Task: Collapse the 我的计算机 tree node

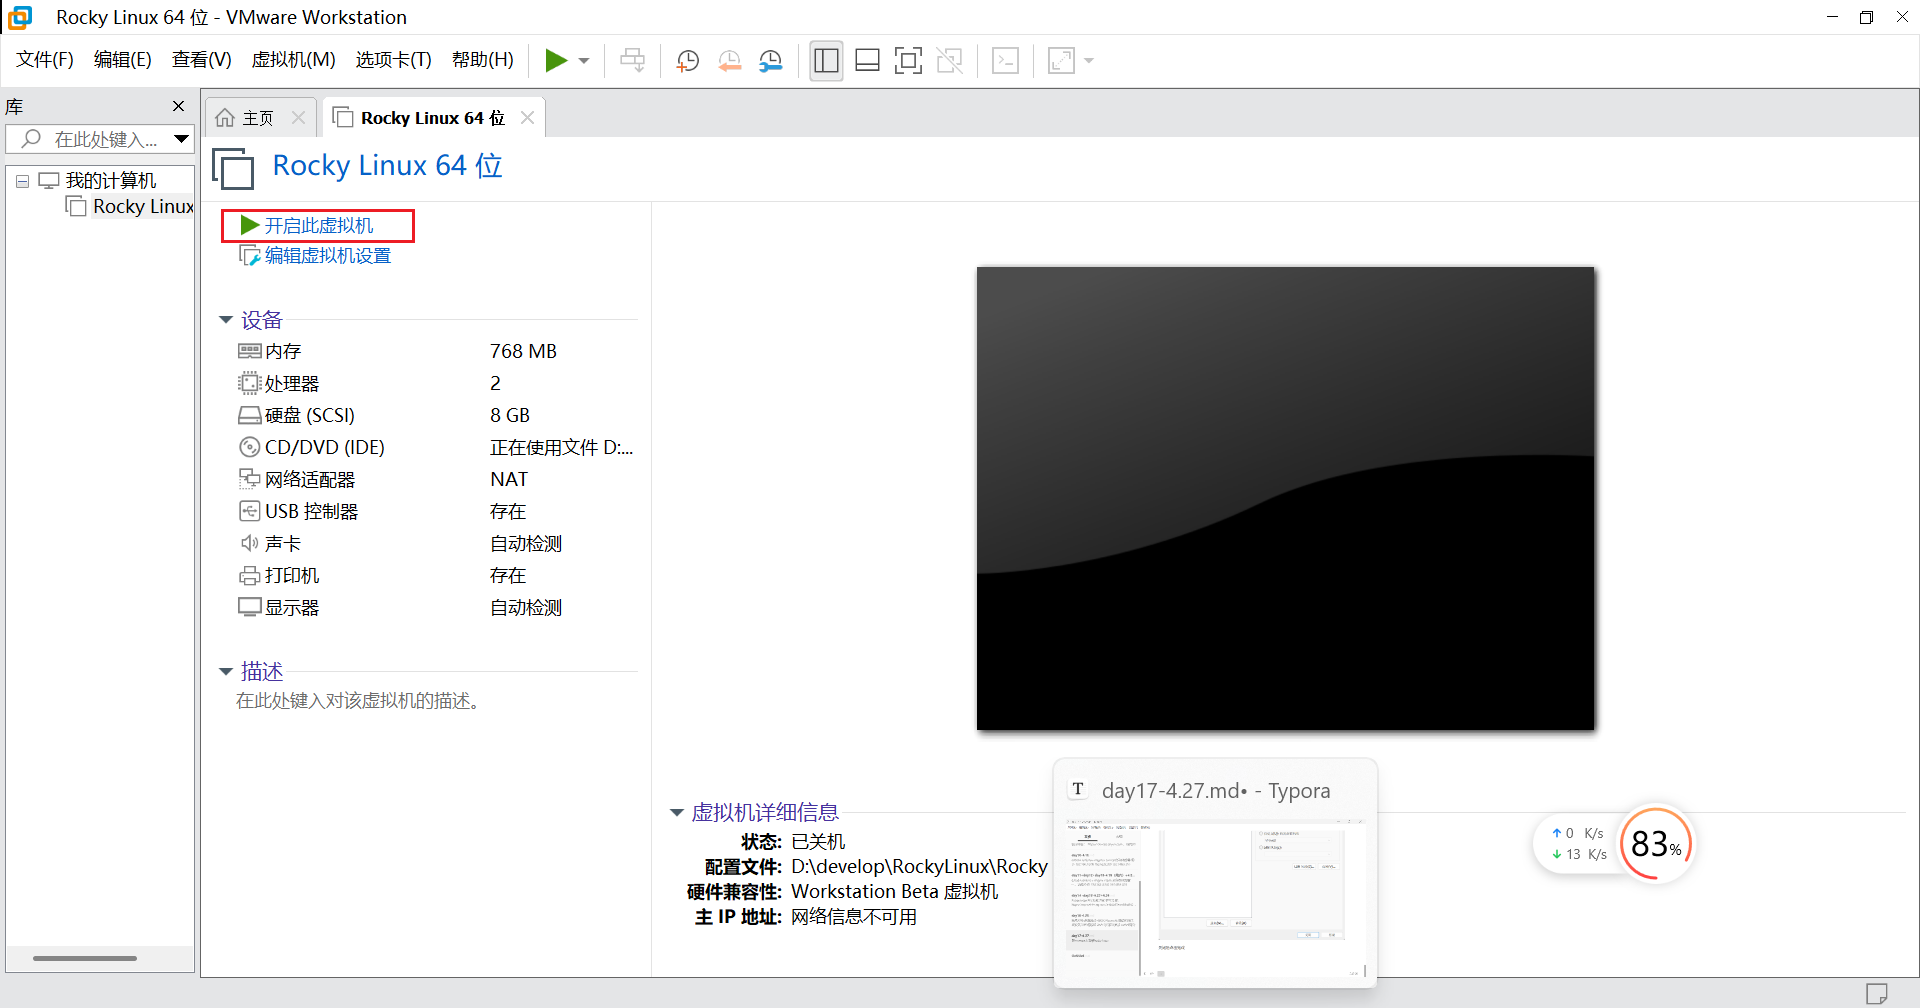Action: tap(22, 181)
